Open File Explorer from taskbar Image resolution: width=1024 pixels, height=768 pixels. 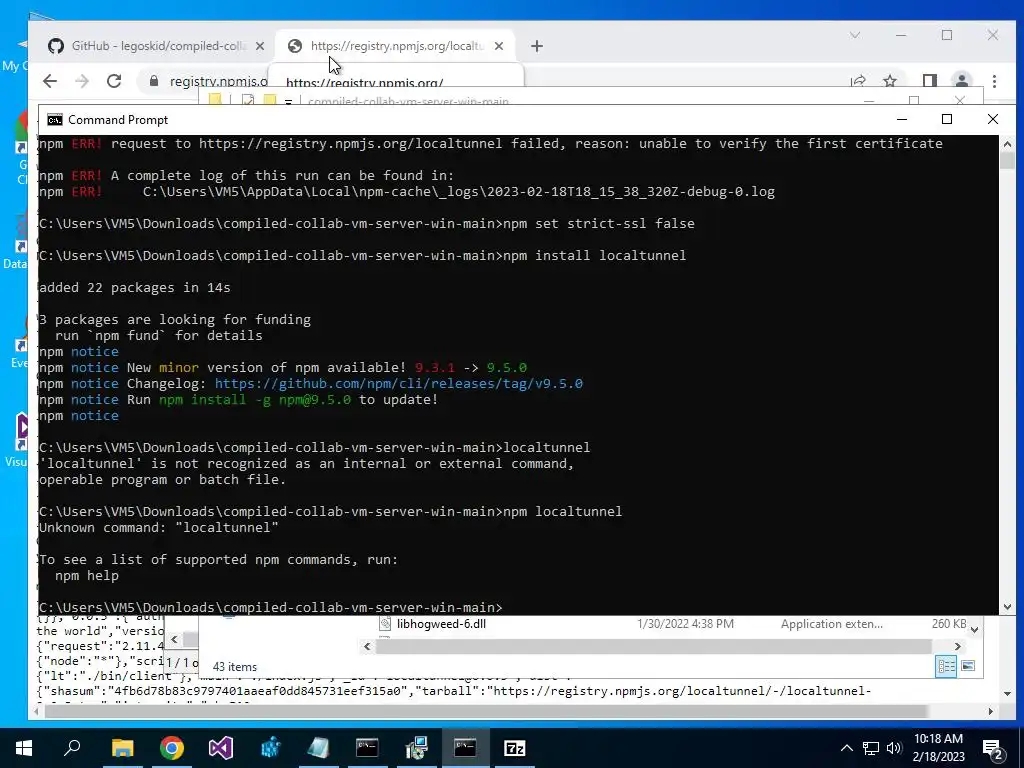click(122, 748)
